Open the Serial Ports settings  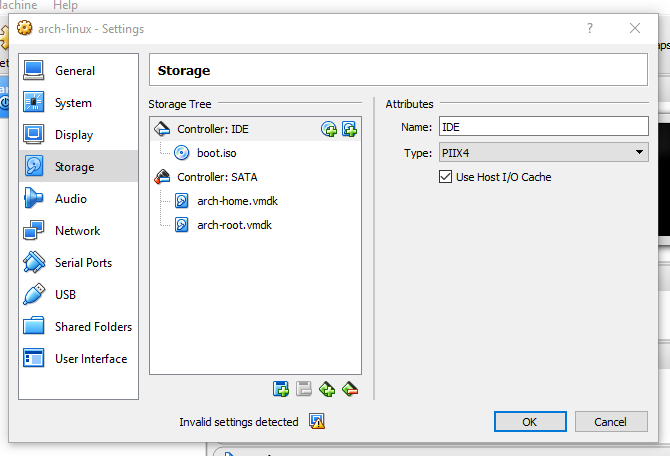79,262
